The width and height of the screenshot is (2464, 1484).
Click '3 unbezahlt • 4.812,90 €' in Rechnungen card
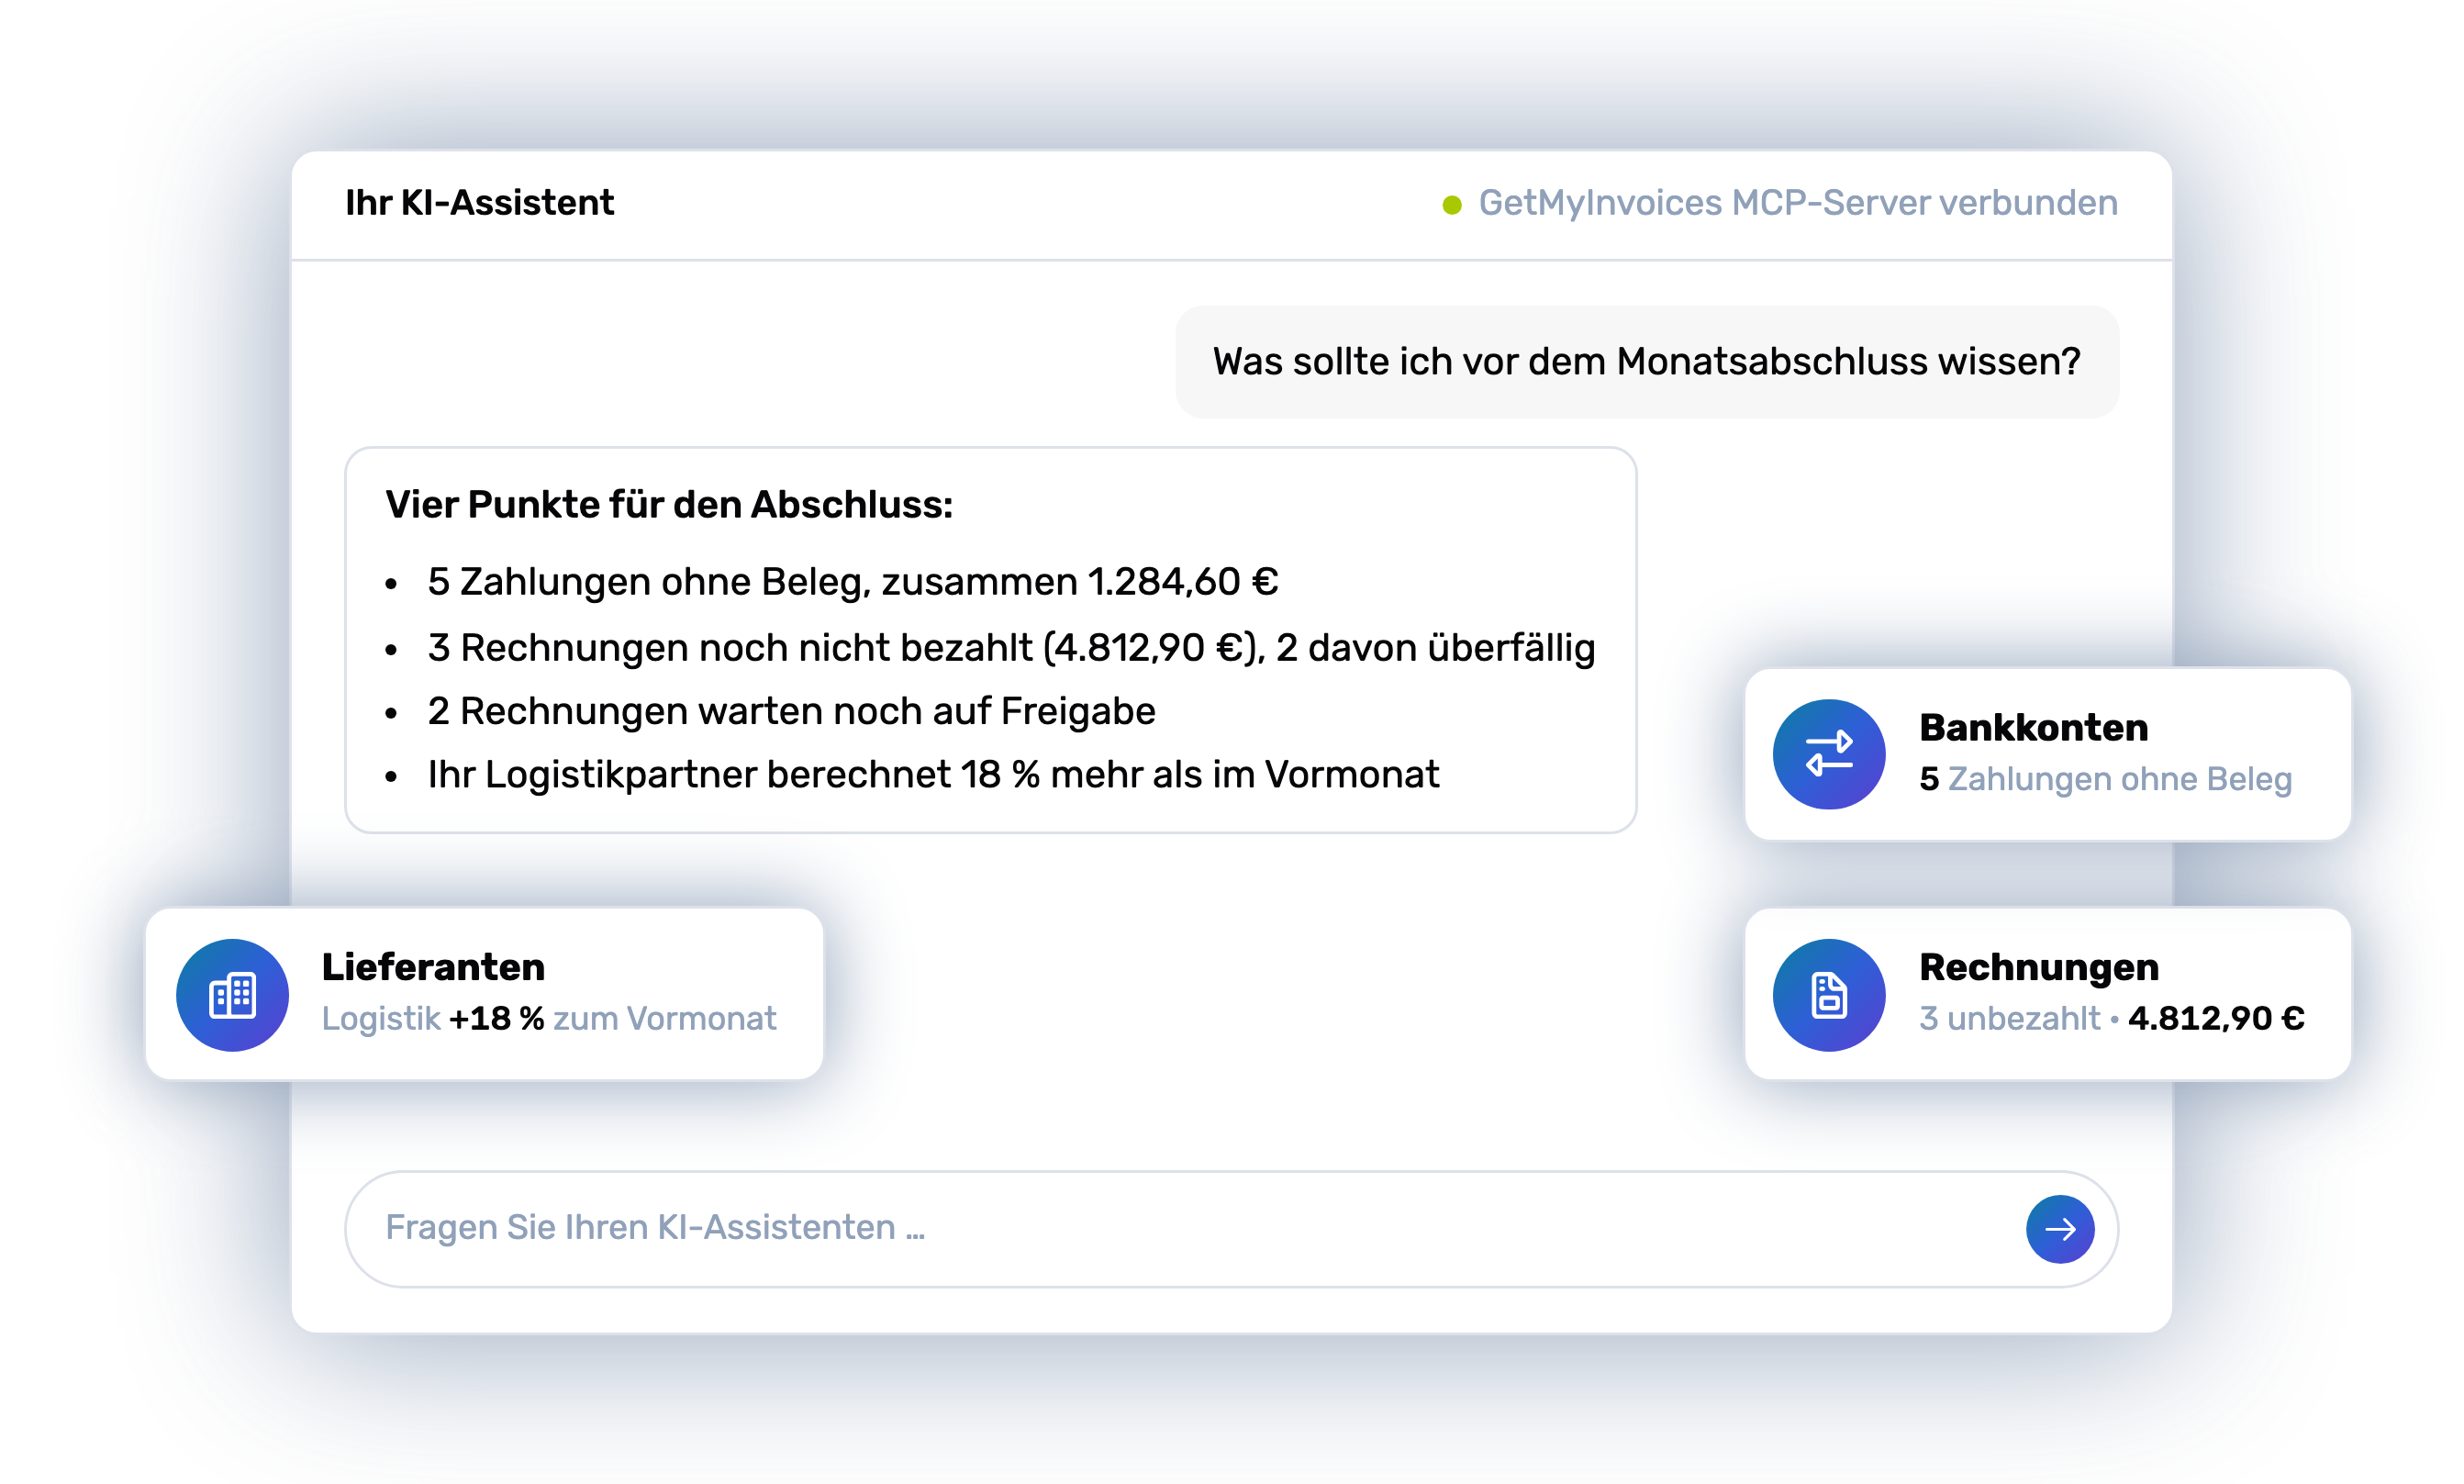2111,1018
